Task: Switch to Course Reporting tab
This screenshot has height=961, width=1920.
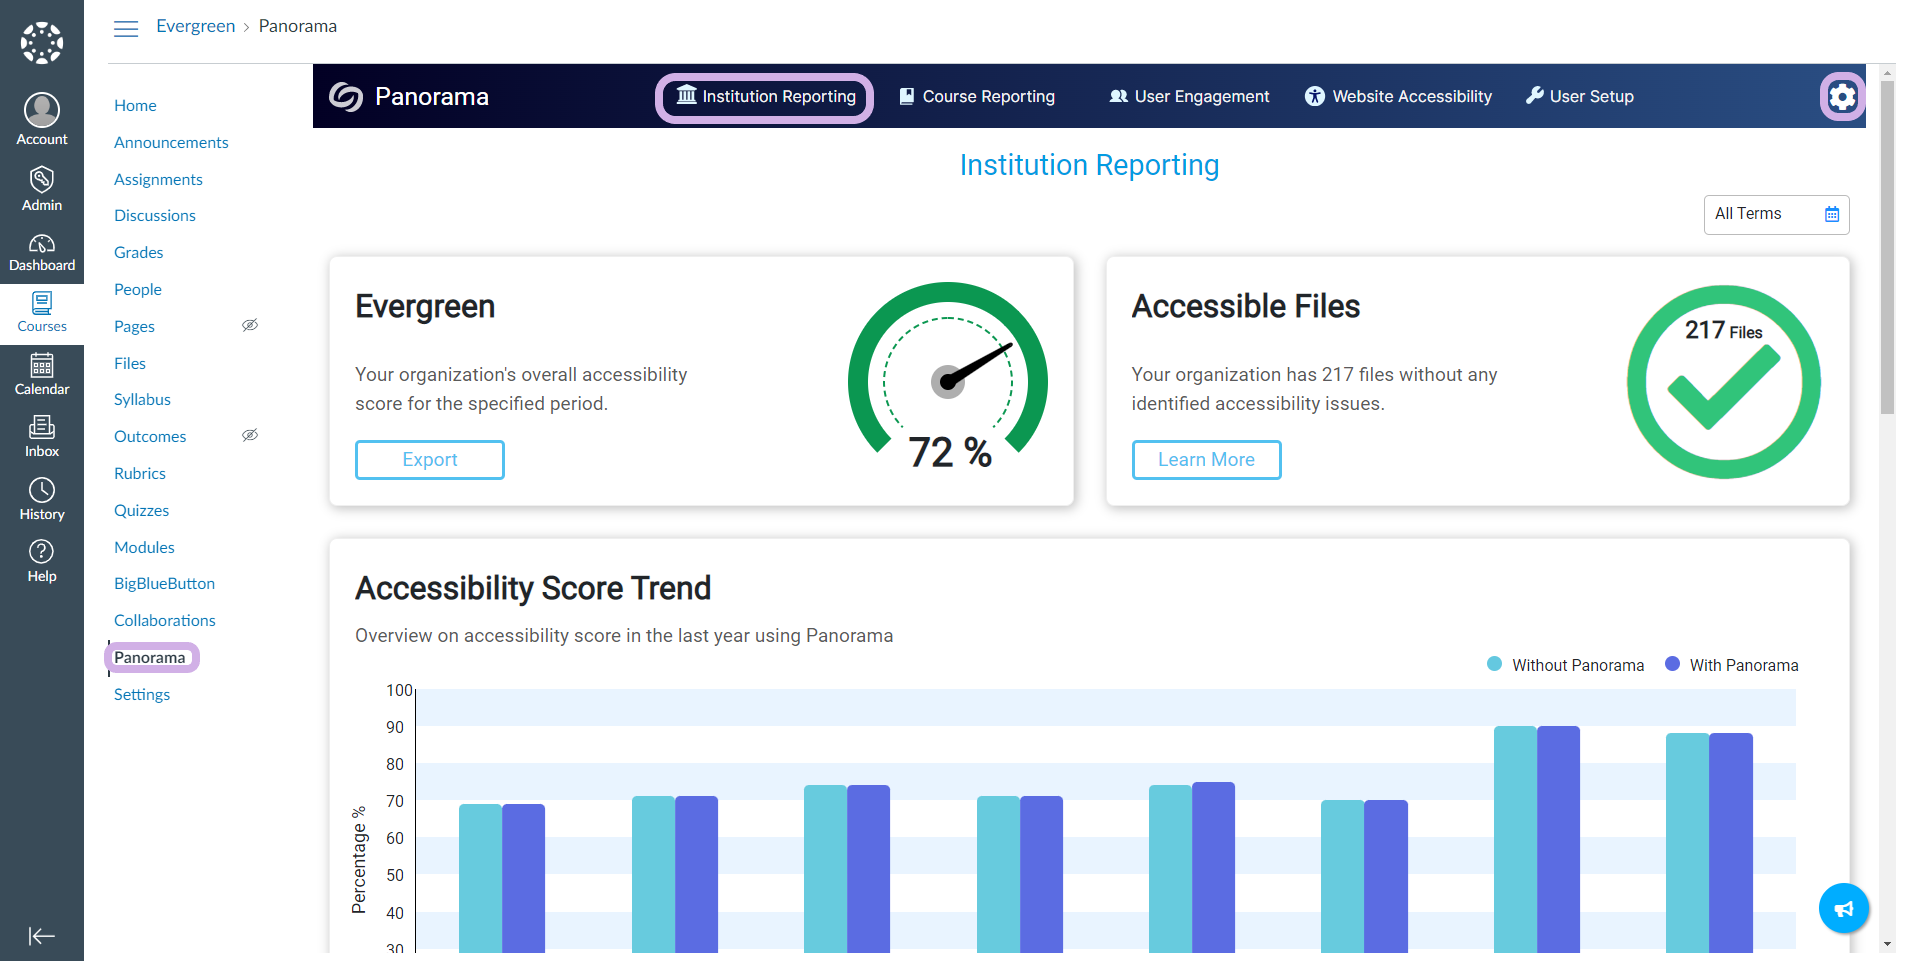Action: click(x=977, y=97)
